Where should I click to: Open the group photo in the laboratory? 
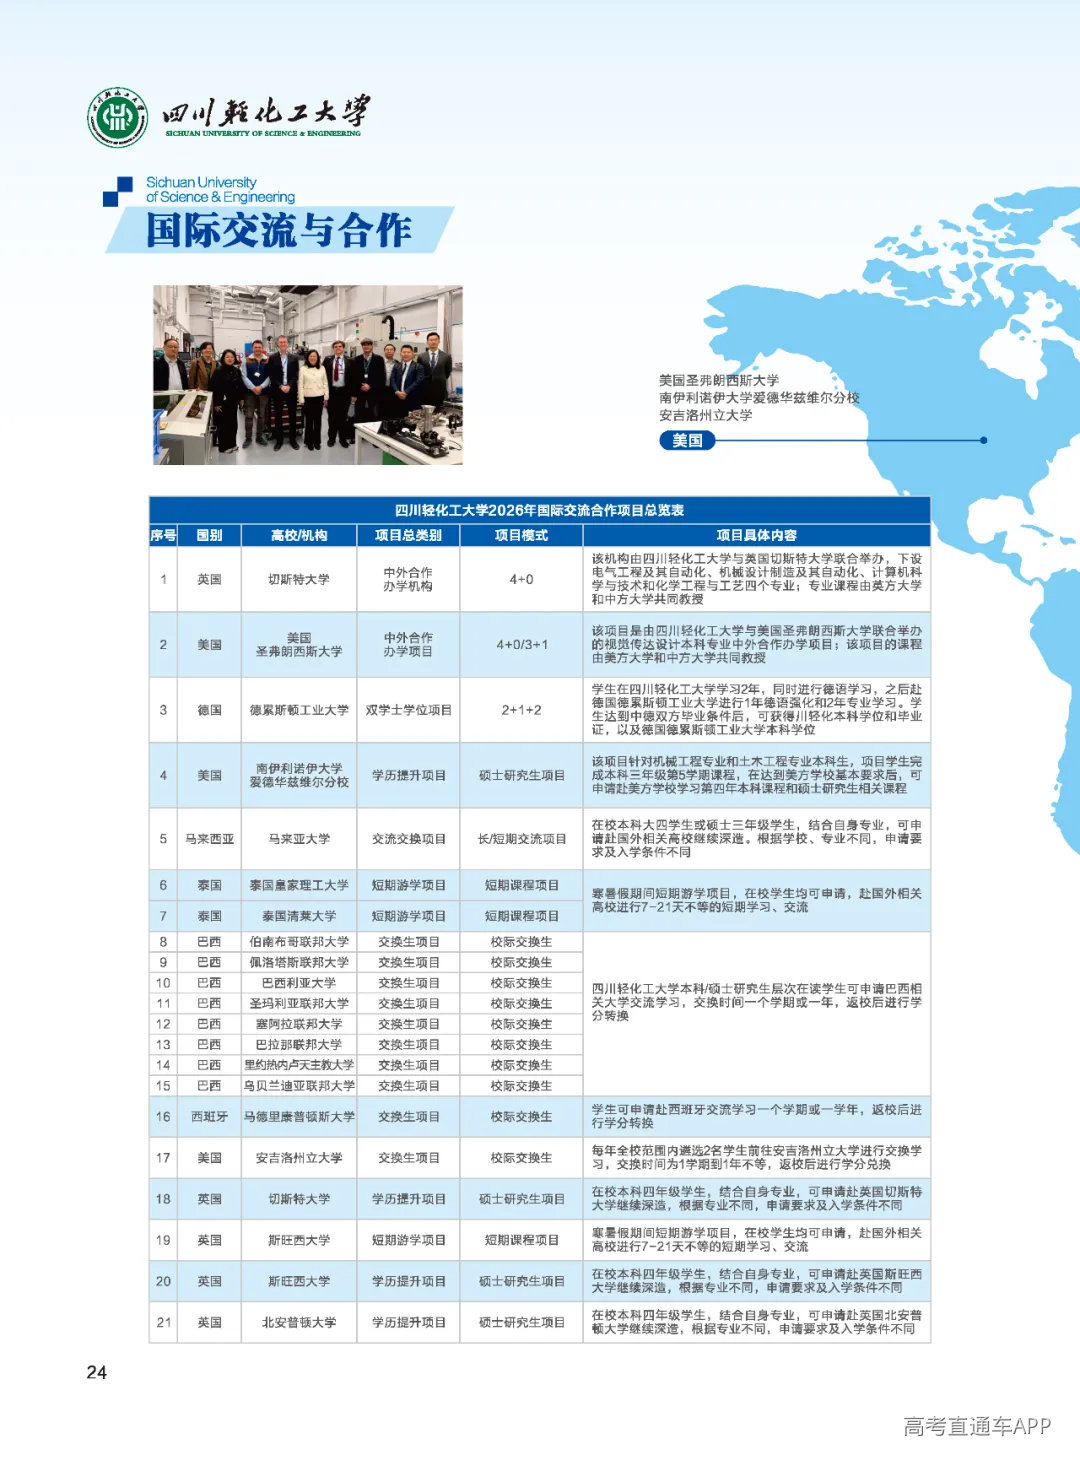click(307, 375)
